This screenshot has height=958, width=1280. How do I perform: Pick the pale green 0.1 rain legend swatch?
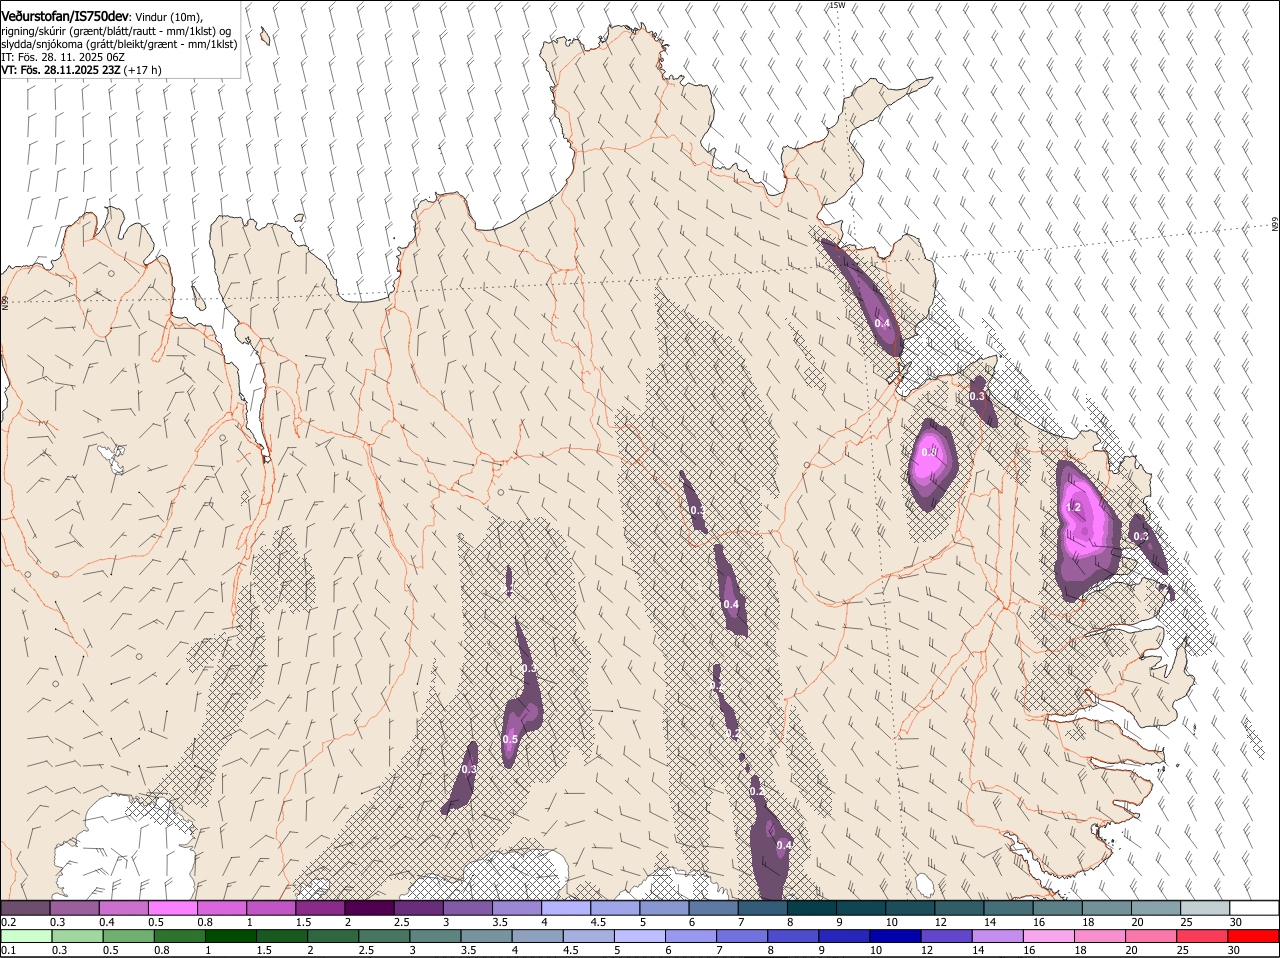coord(26,936)
